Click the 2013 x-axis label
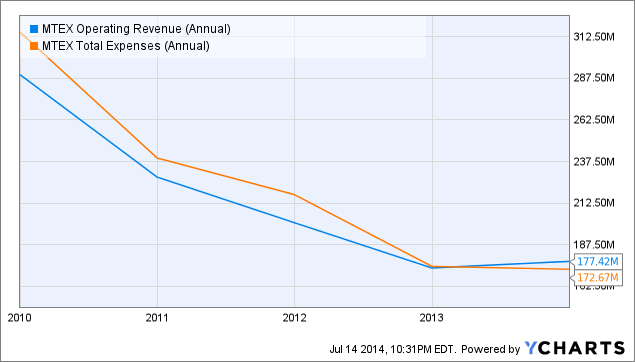The height and width of the screenshot is (362, 635). click(x=432, y=318)
